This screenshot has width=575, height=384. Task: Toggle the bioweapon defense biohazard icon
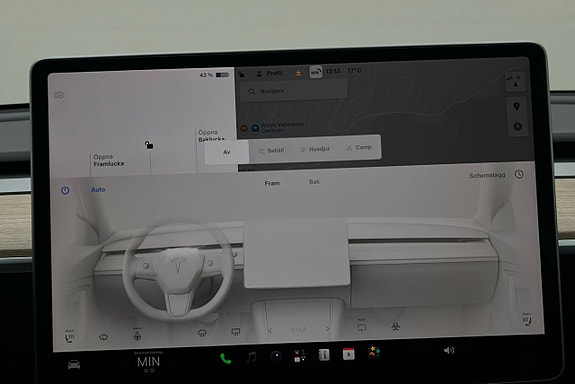click(395, 326)
